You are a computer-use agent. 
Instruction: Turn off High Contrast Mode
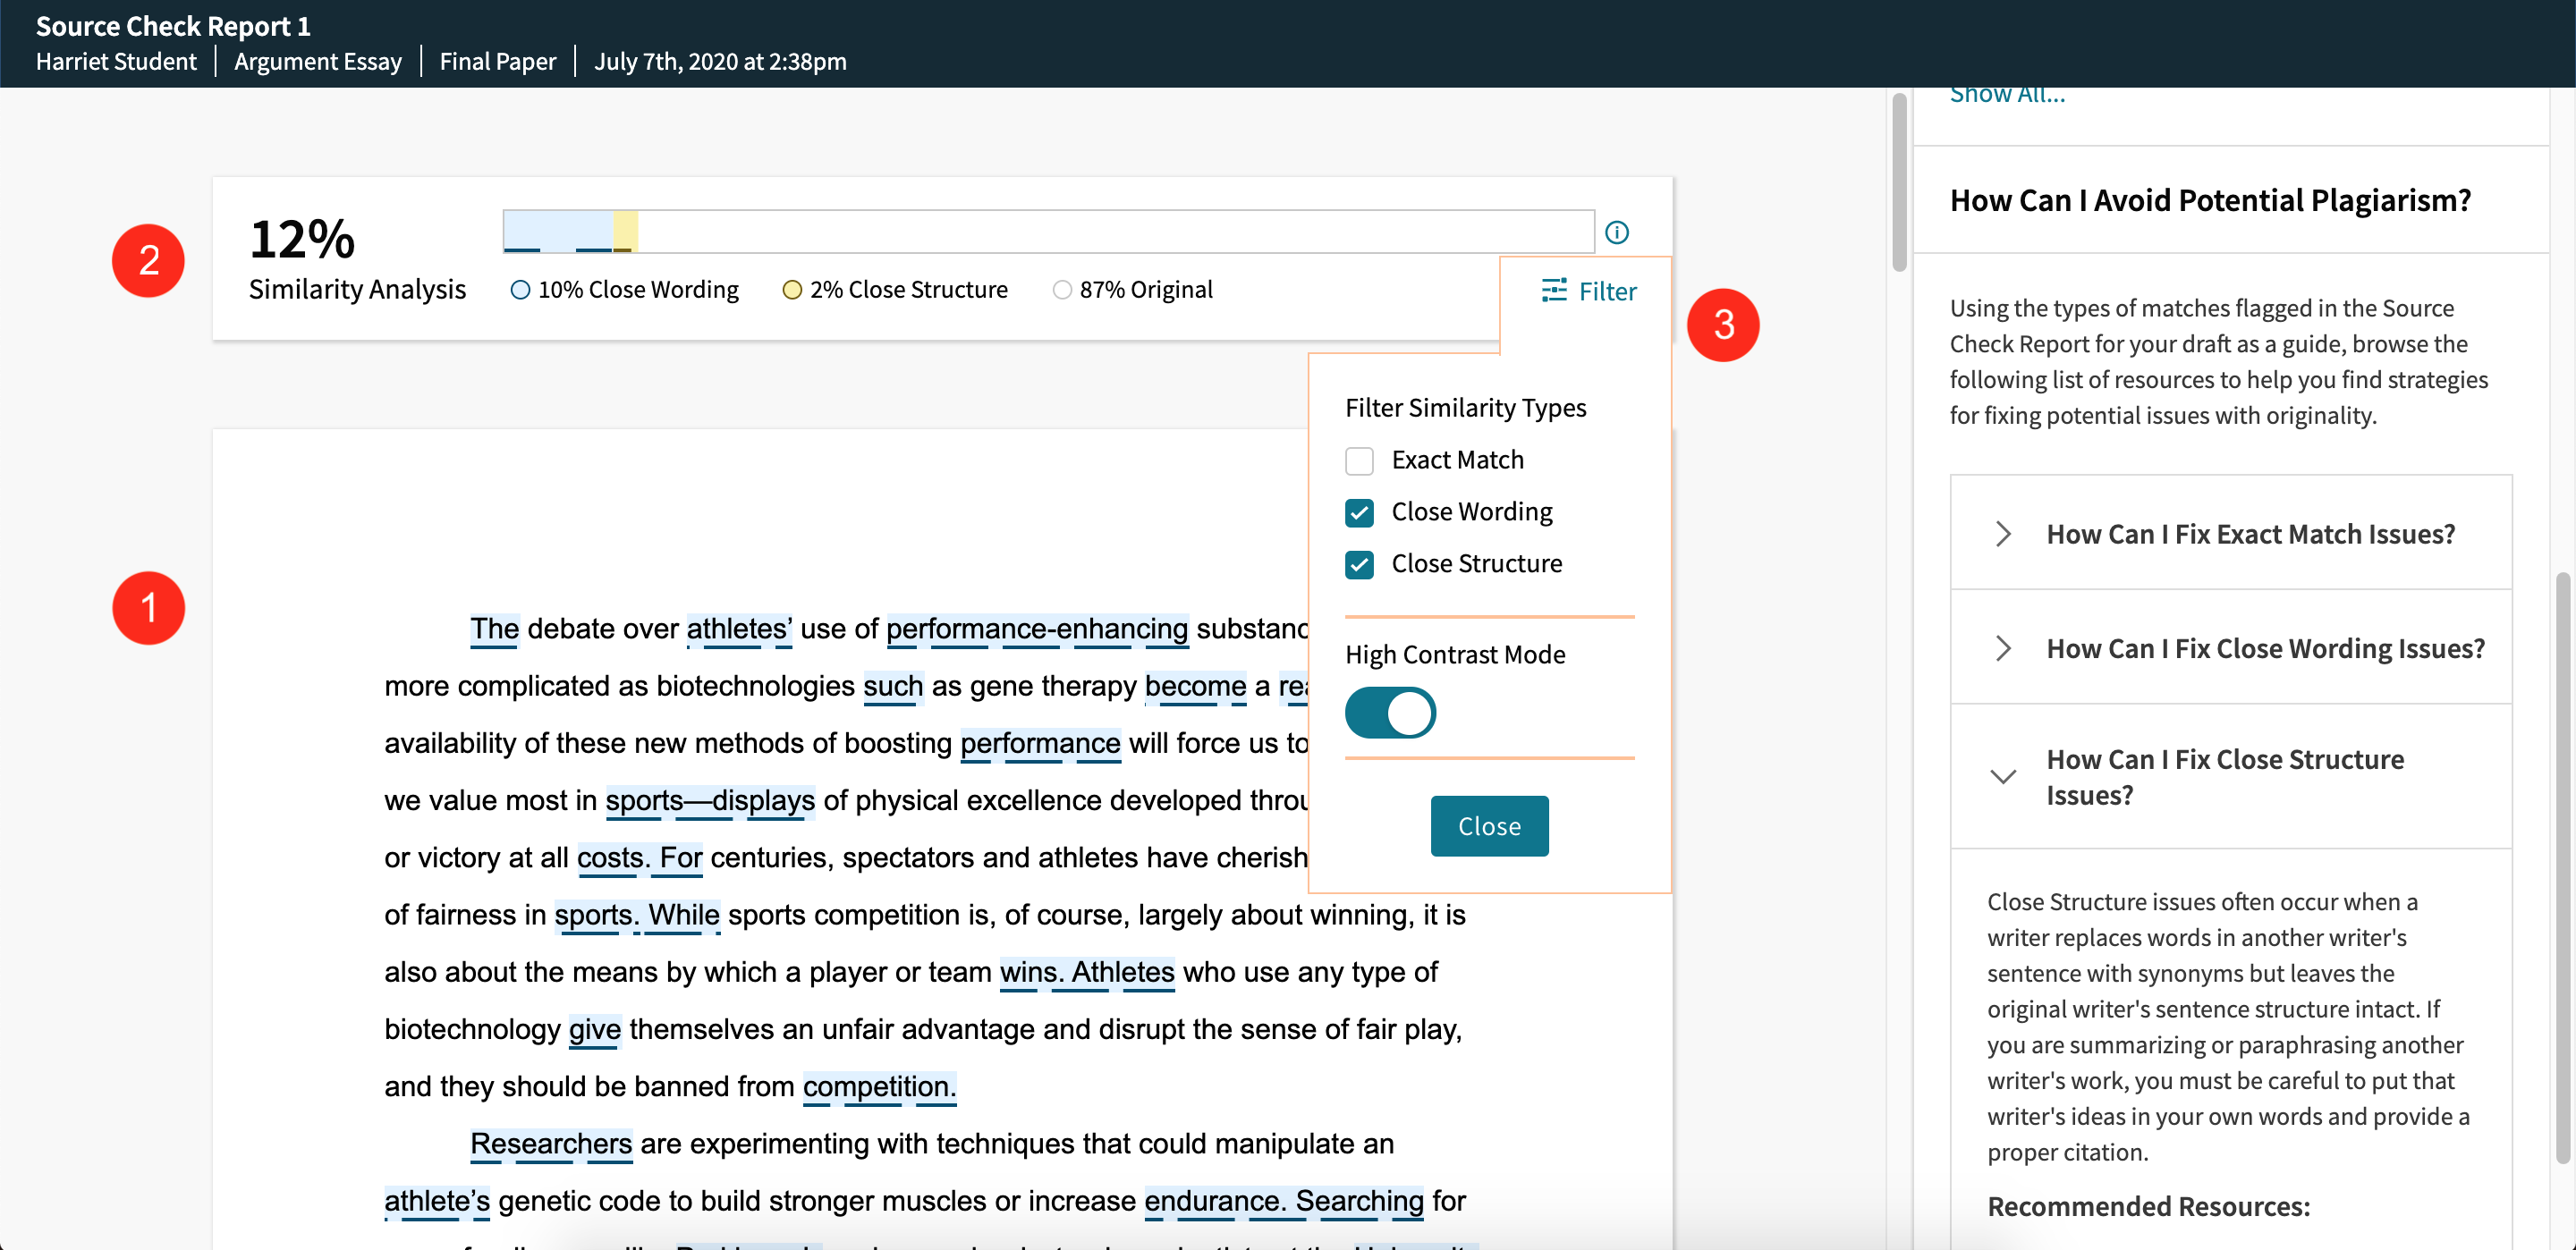coord(1390,712)
